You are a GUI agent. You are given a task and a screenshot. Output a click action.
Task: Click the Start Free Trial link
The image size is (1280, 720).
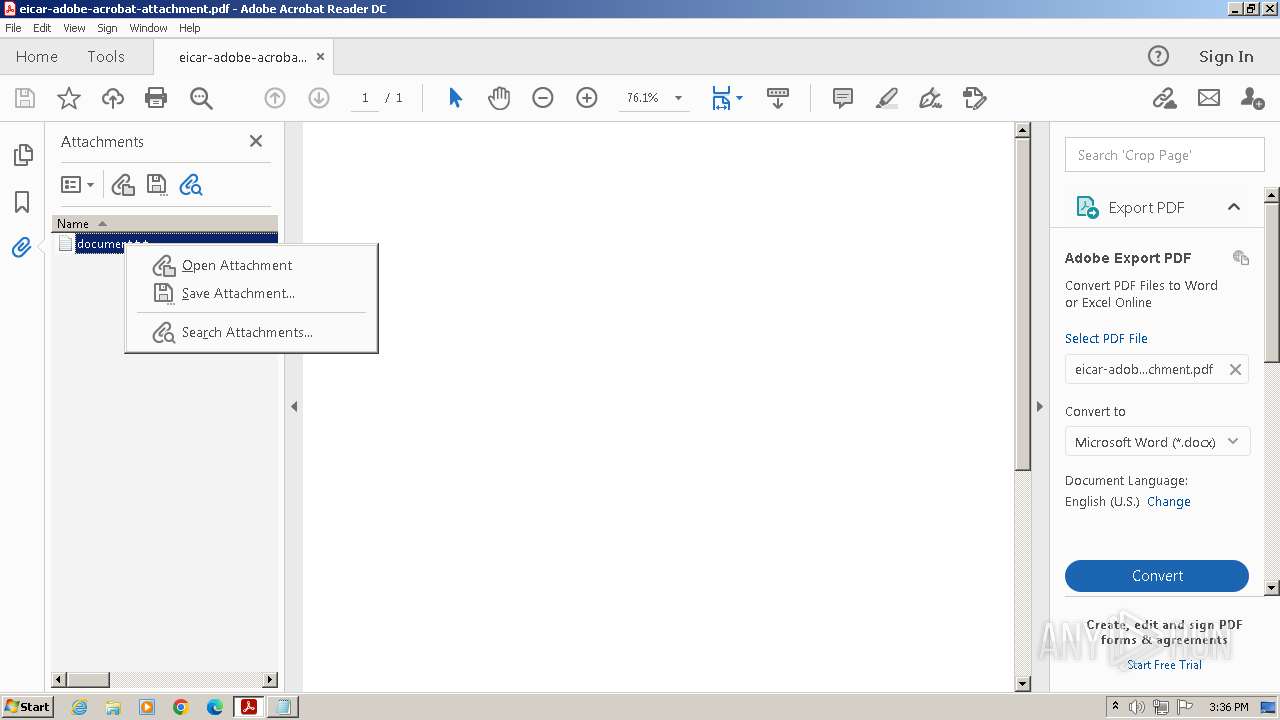(1164, 665)
